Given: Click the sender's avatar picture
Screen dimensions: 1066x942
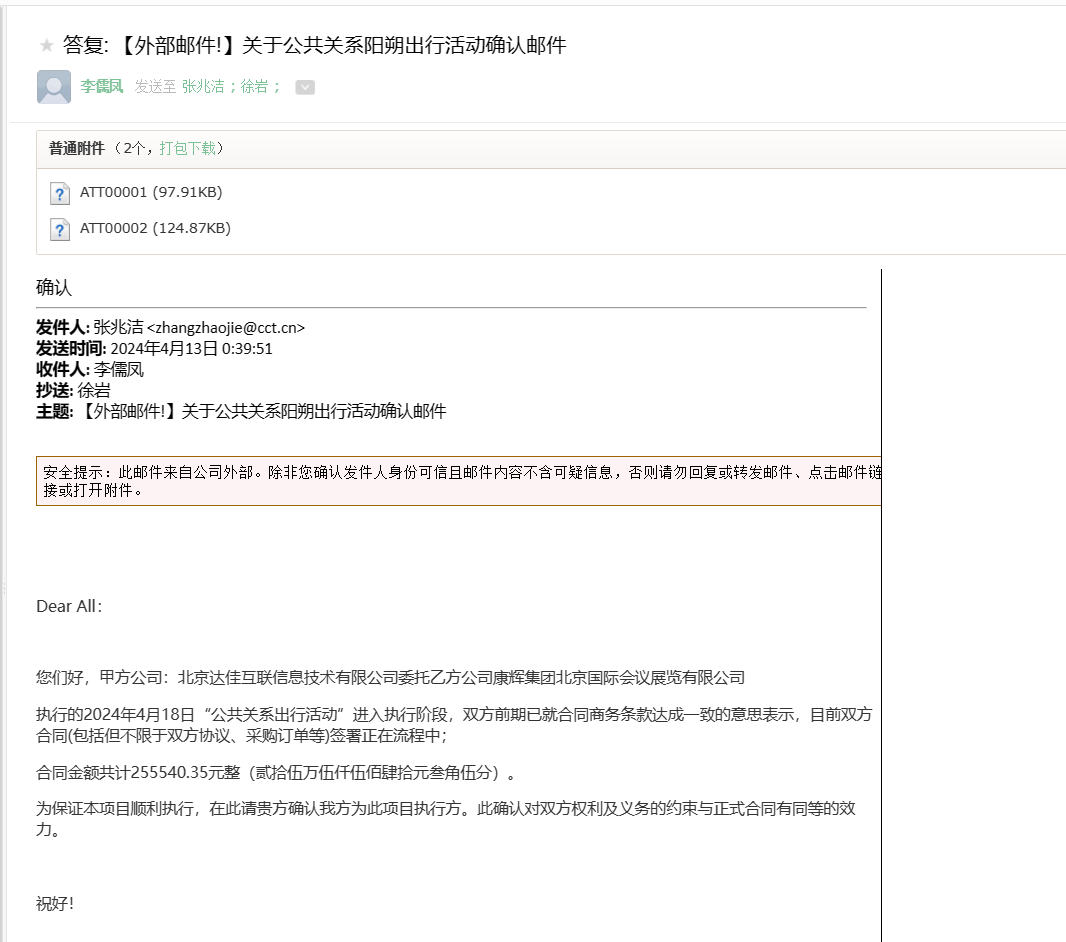Looking at the screenshot, I should tap(54, 87).
